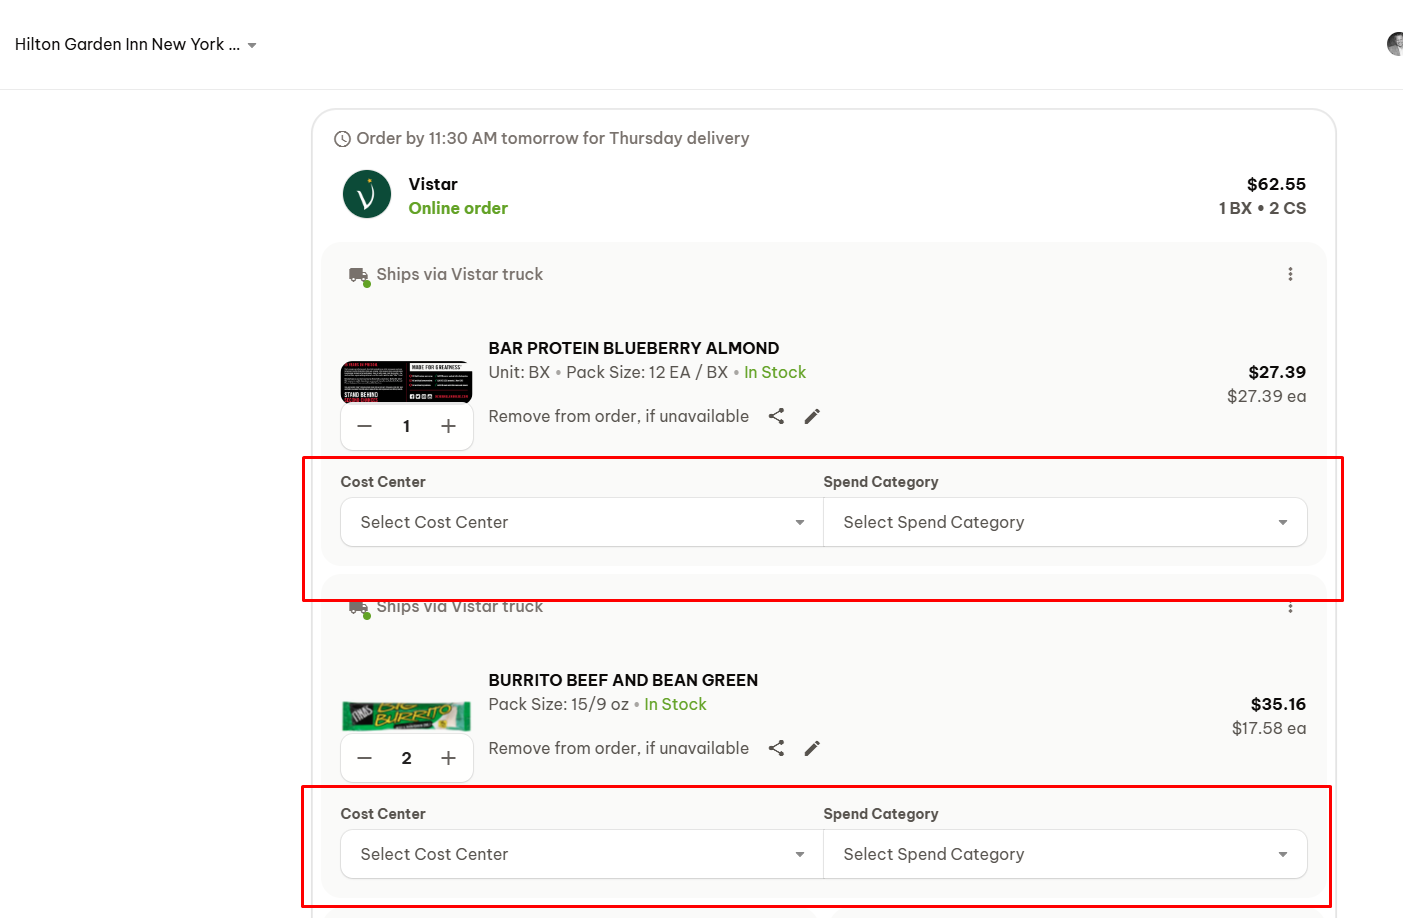Click quantity field of Blueberry Almond bar

[406, 426]
